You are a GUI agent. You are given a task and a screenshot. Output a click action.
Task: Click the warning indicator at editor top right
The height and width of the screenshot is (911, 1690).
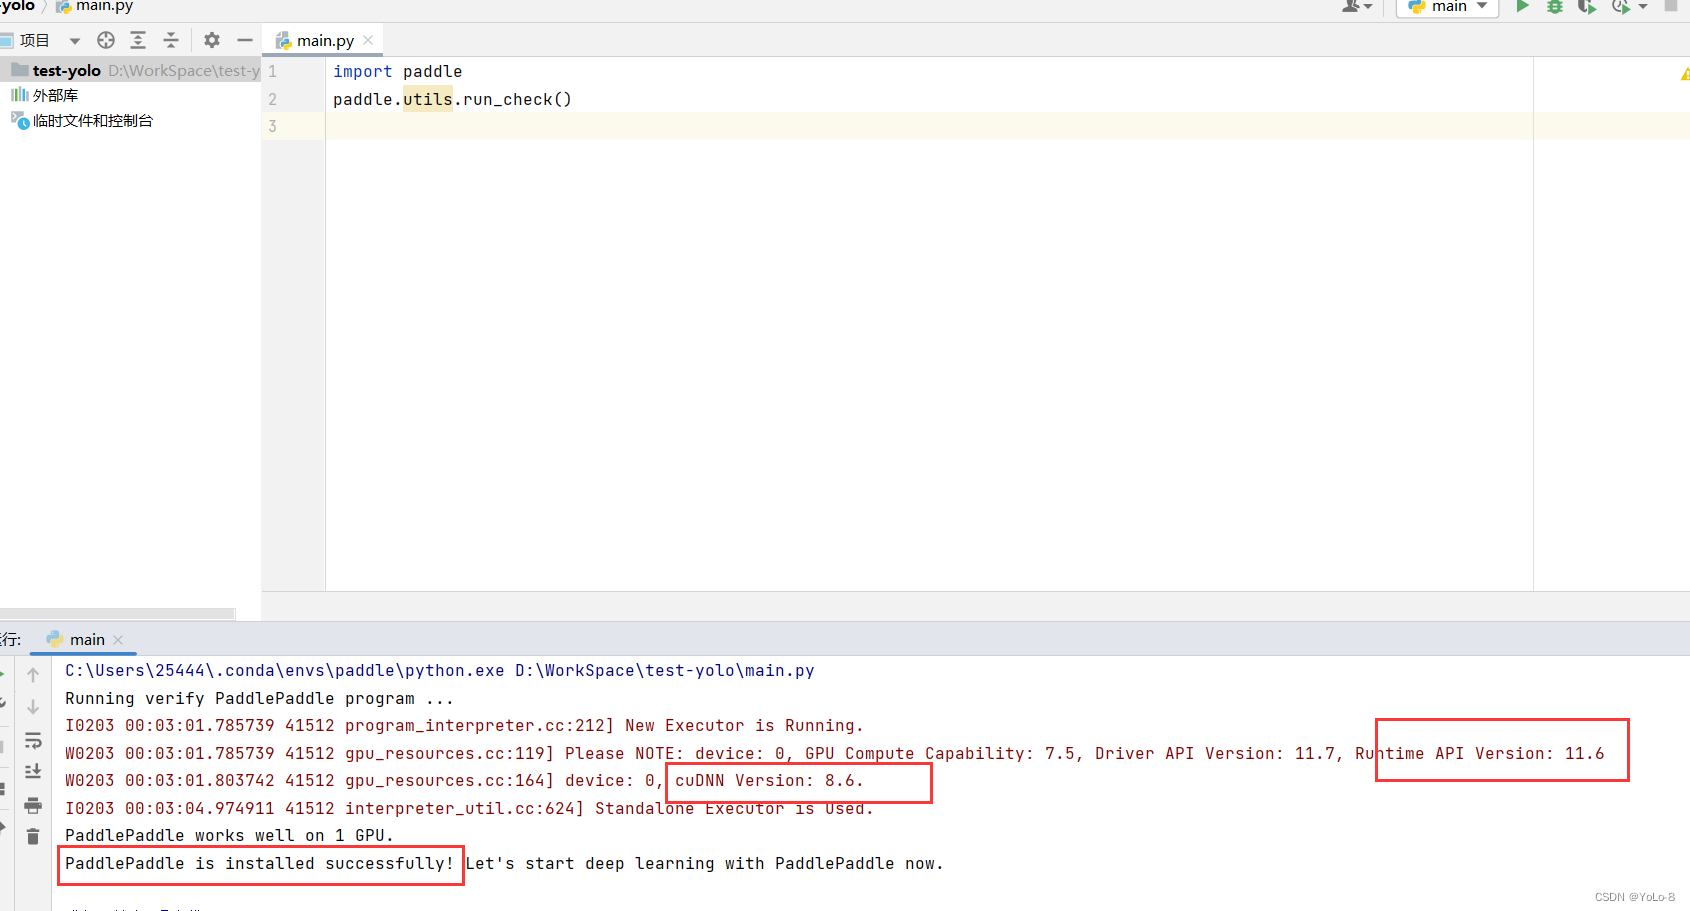1685,74
